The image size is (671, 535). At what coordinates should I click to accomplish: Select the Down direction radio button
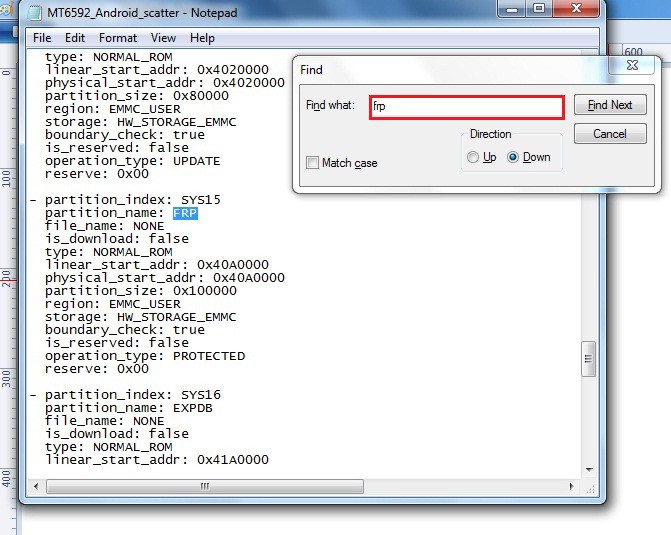[514, 157]
